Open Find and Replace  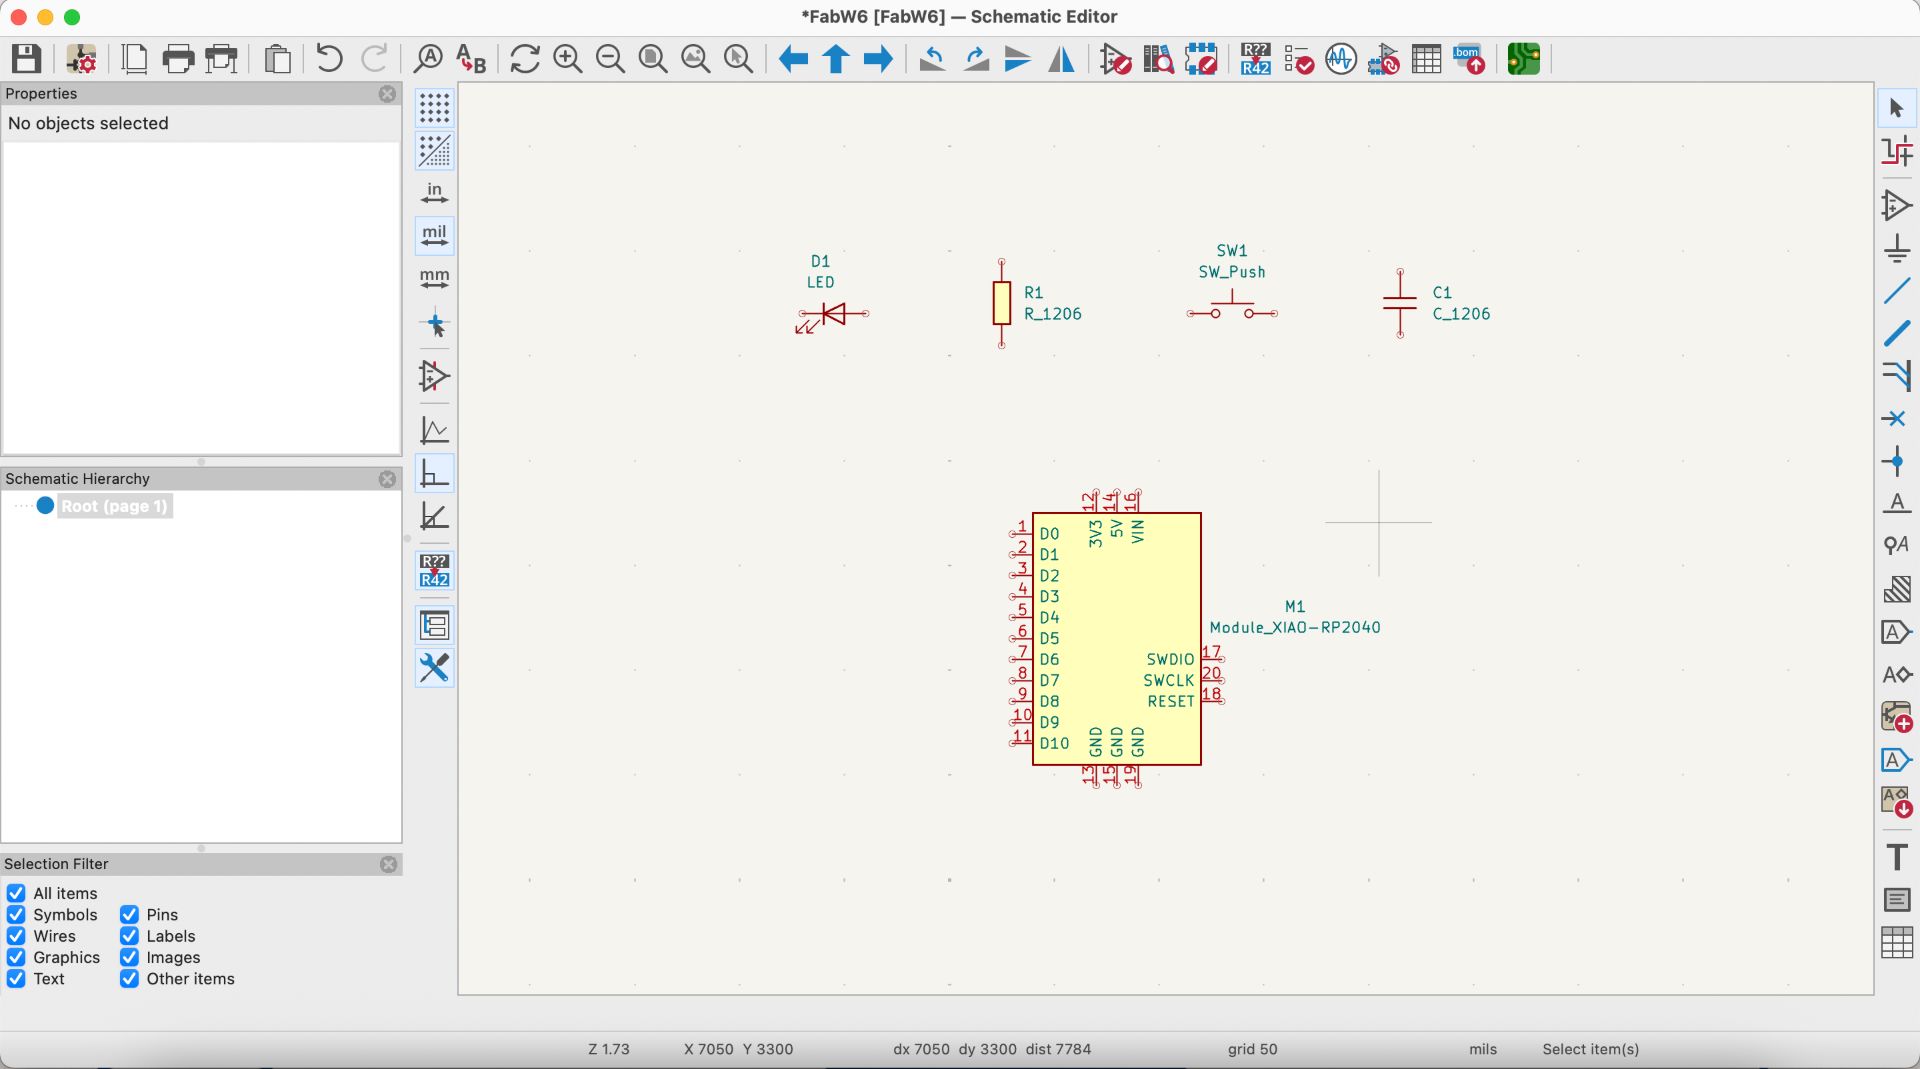(x=471, y=59)
